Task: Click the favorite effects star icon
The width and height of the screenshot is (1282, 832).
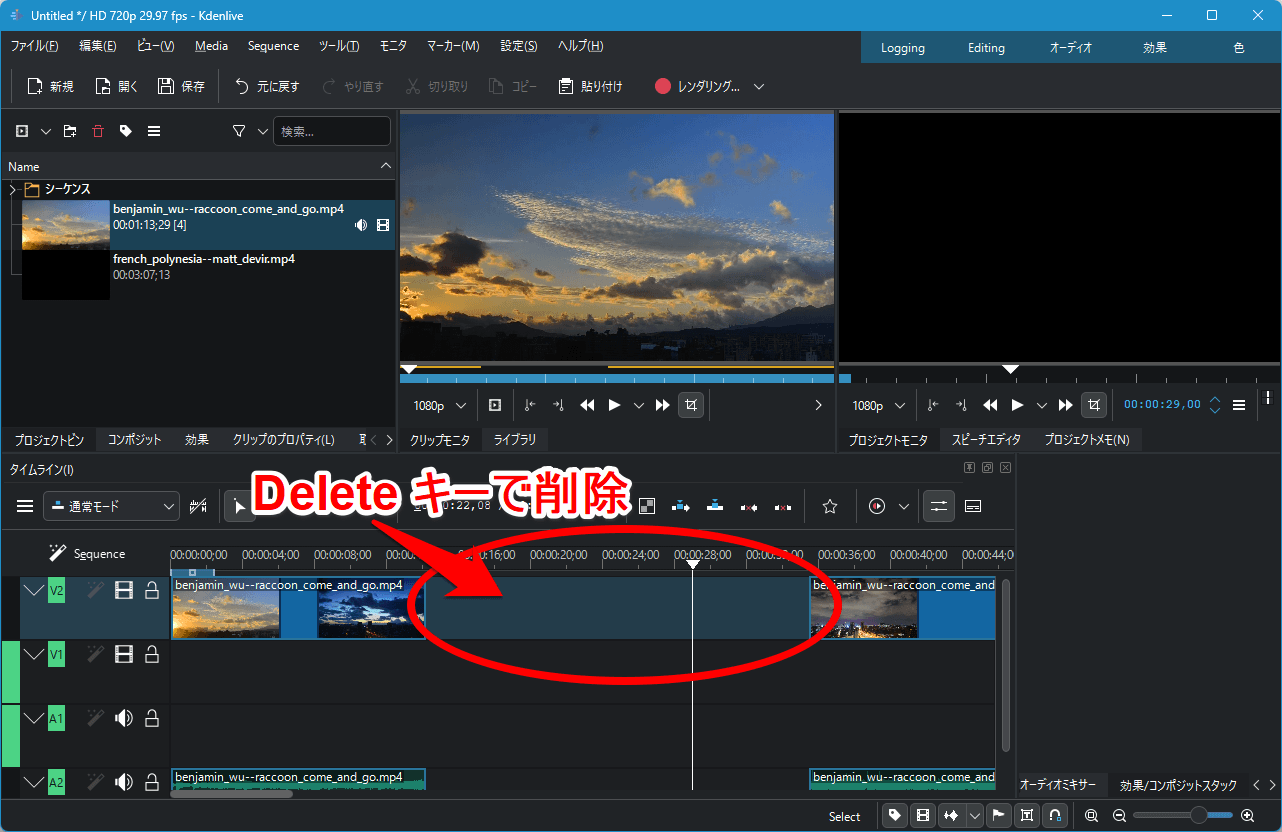Action: coord(829,506)
